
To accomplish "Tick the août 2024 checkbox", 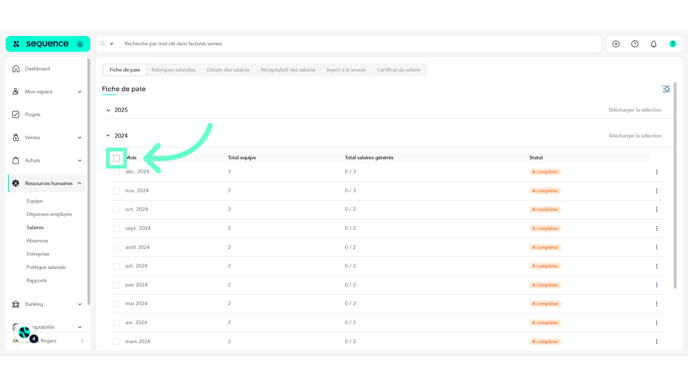I will [x=116, y=247].
